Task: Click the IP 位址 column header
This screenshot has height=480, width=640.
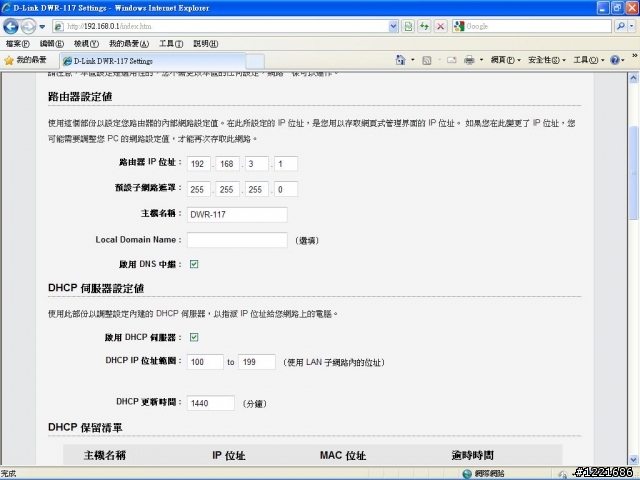Action: (229, 456)
